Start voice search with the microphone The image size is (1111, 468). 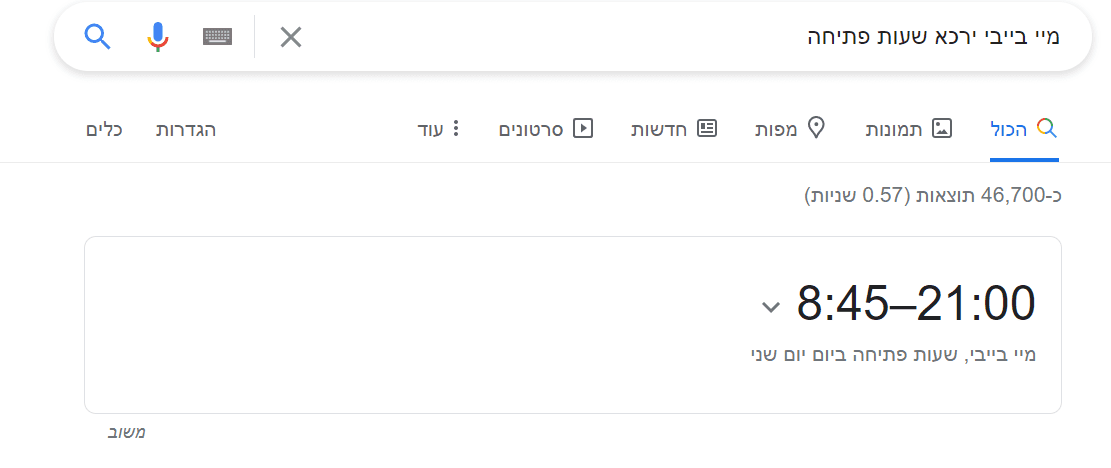[x=157, y=37]
